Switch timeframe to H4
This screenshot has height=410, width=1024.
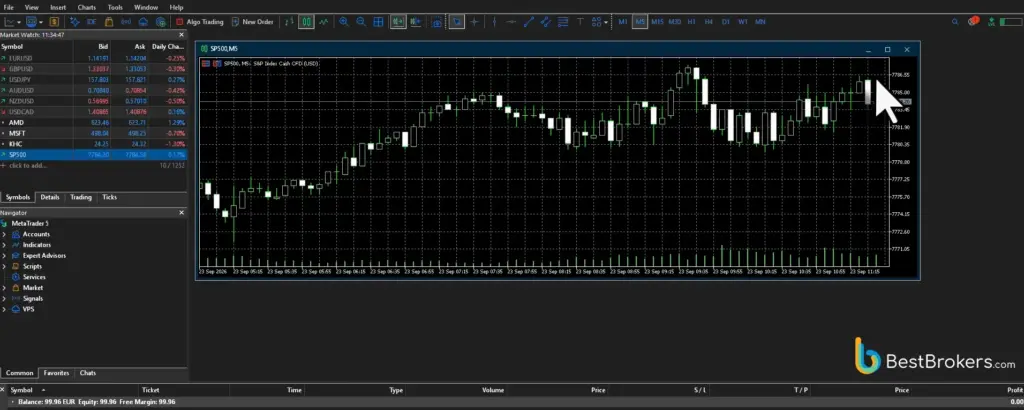[x=709, y=22]
